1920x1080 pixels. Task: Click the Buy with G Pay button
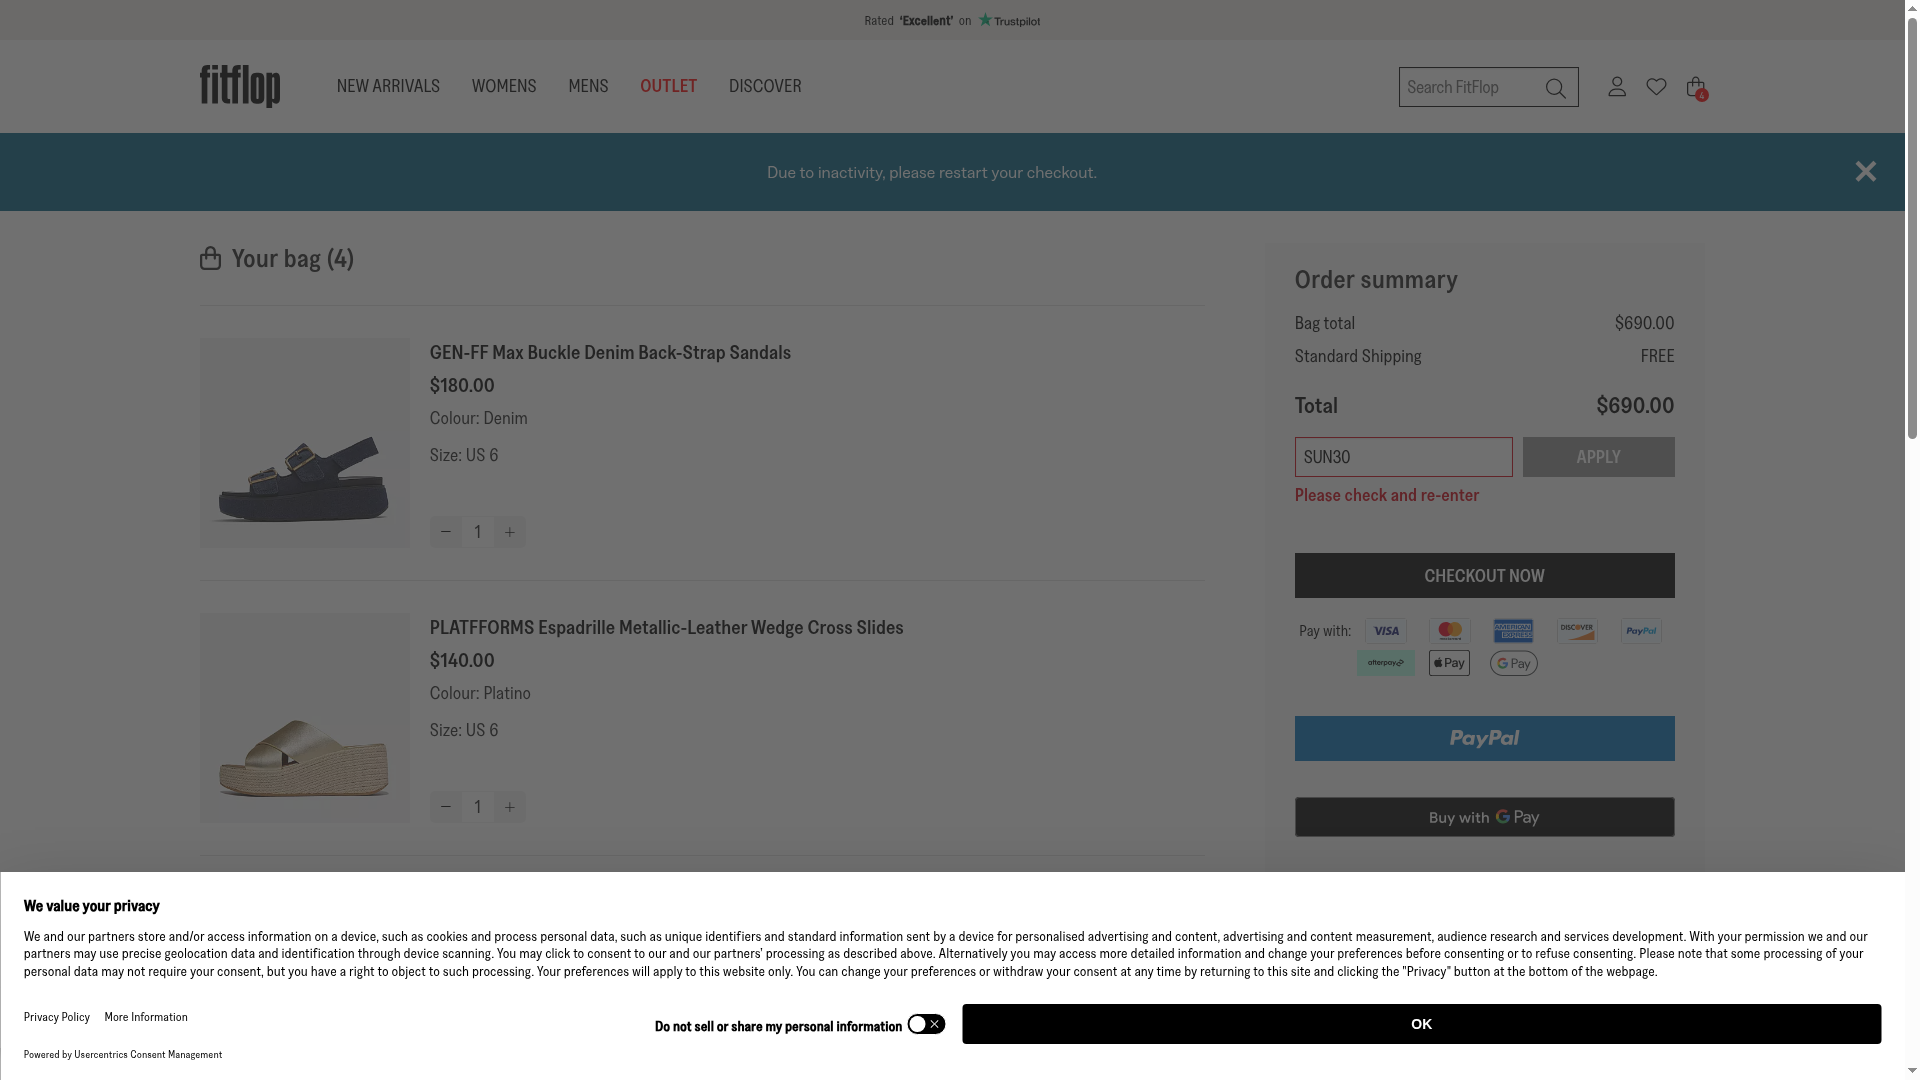pyautogui.click(x=1484, y=817)
